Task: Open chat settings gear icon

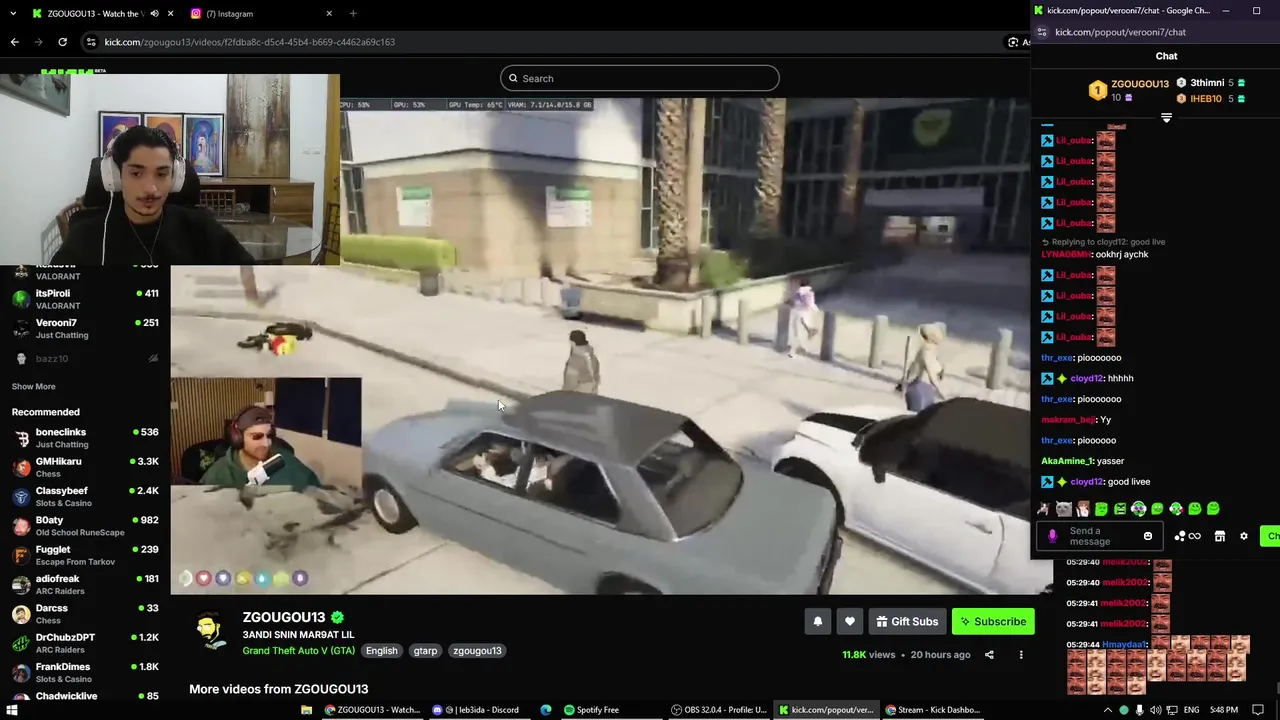Action: point(1244,536)
